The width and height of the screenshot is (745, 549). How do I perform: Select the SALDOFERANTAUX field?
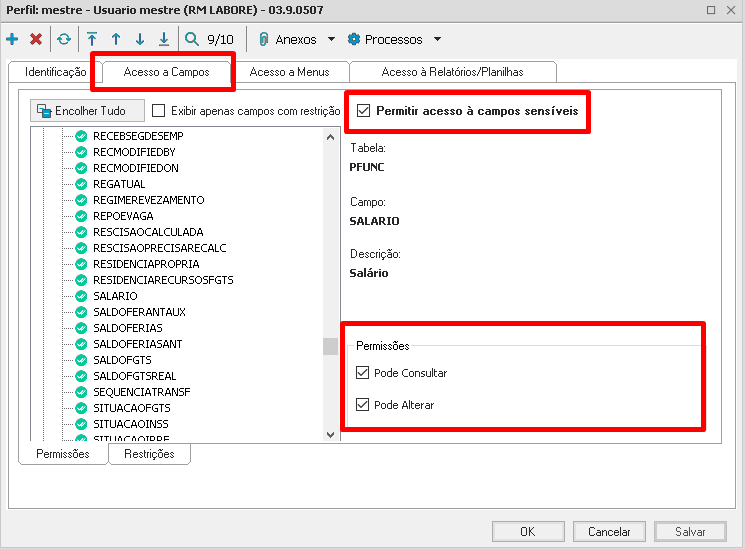(139, 312)
